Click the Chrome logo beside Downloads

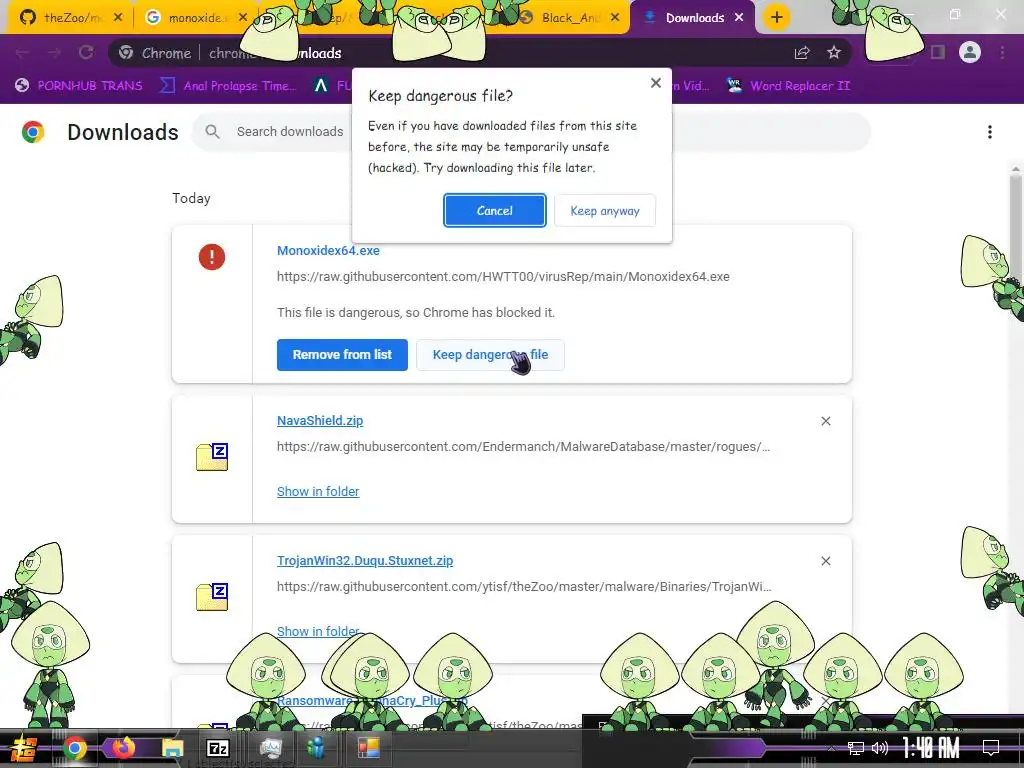tap(33, 132)
